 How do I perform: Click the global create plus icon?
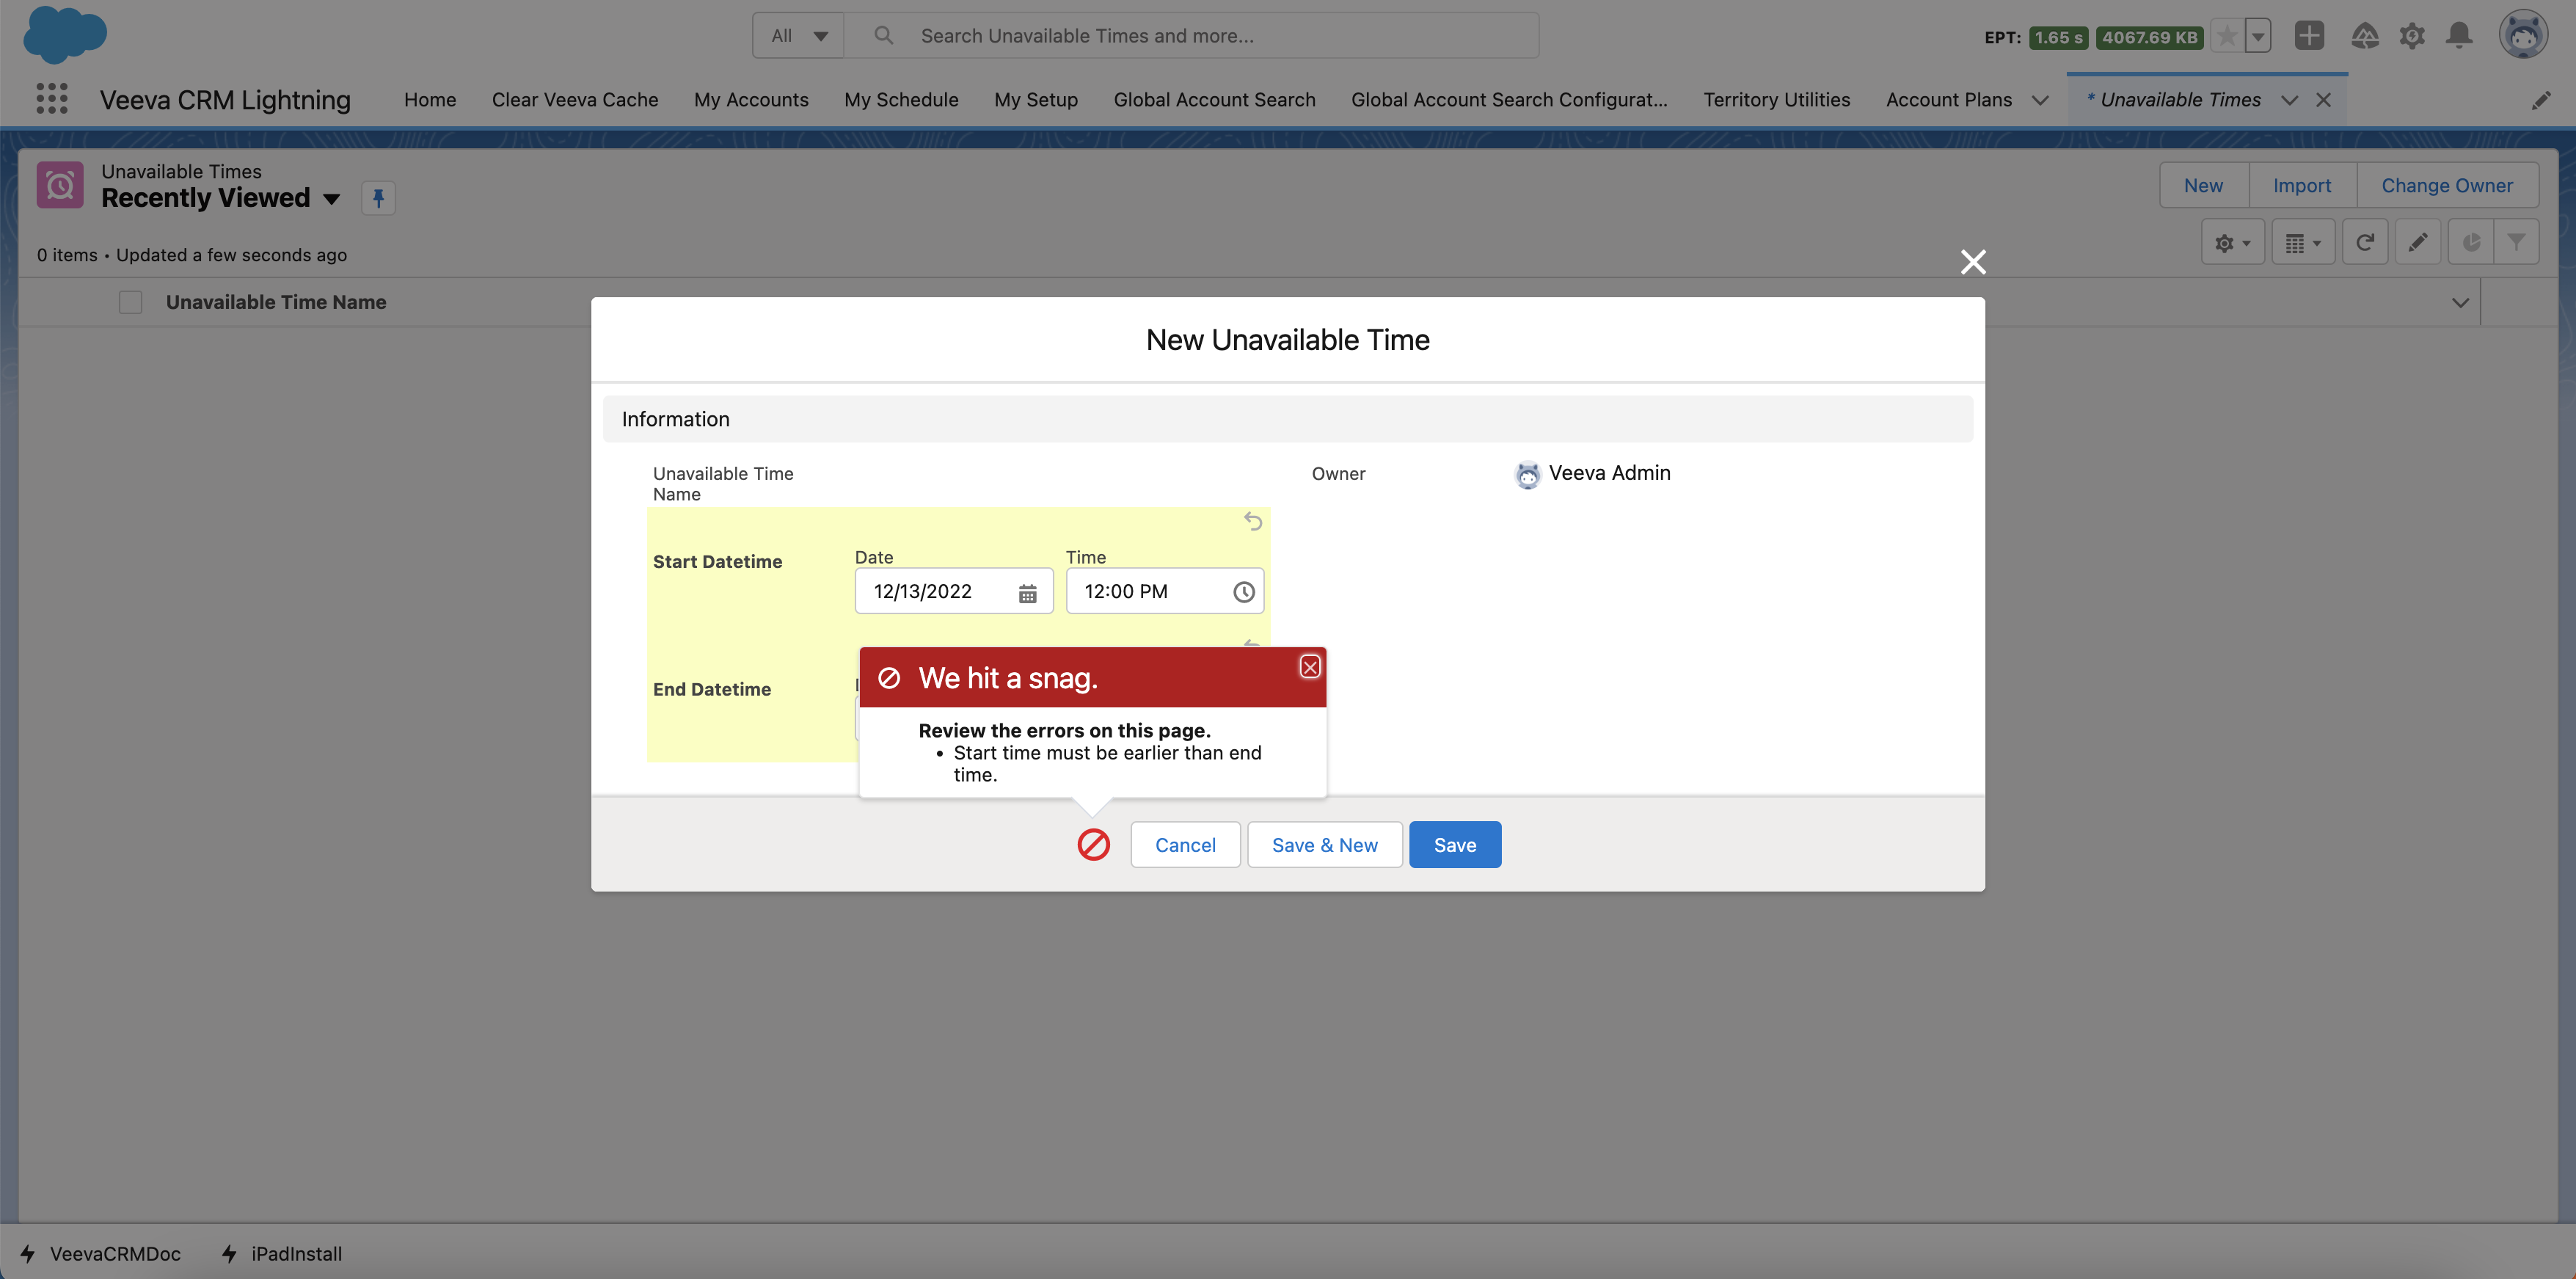2308,36
